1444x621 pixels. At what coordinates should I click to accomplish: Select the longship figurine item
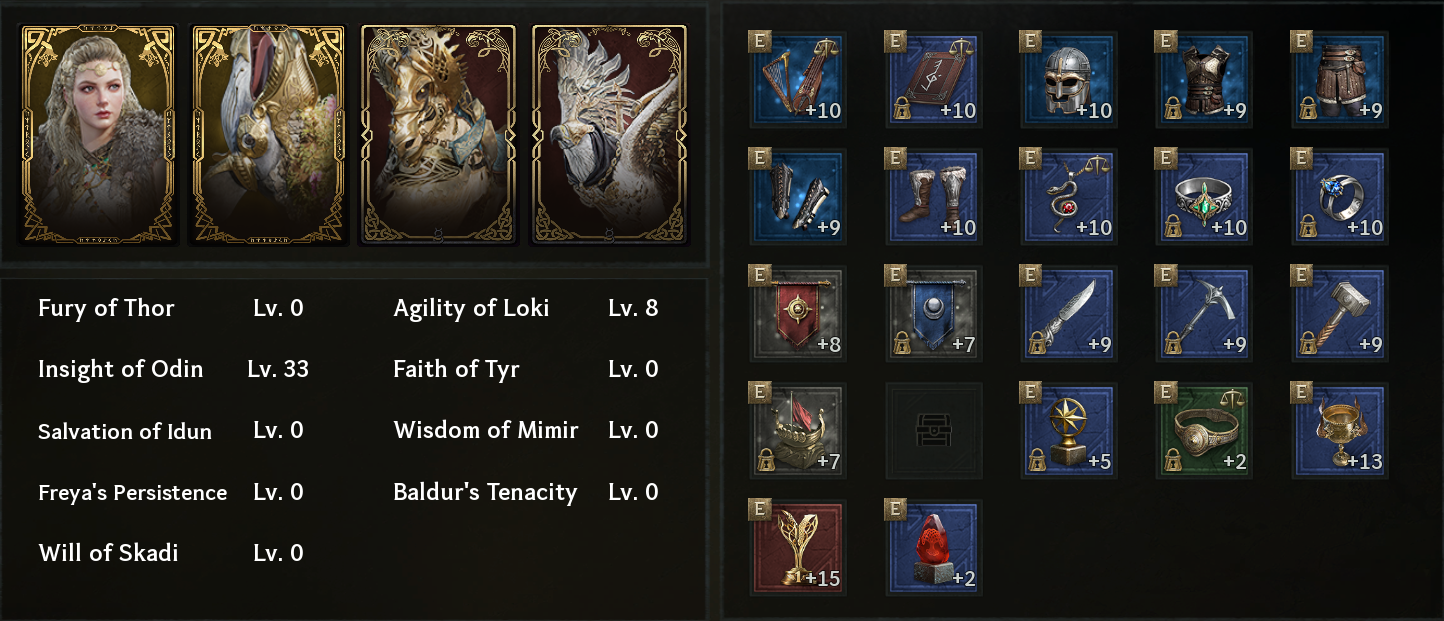coord(798,430)
